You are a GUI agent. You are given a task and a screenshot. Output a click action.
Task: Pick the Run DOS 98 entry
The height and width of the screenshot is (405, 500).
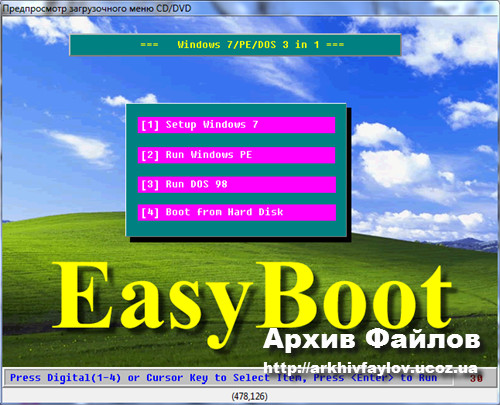[237, 185]
